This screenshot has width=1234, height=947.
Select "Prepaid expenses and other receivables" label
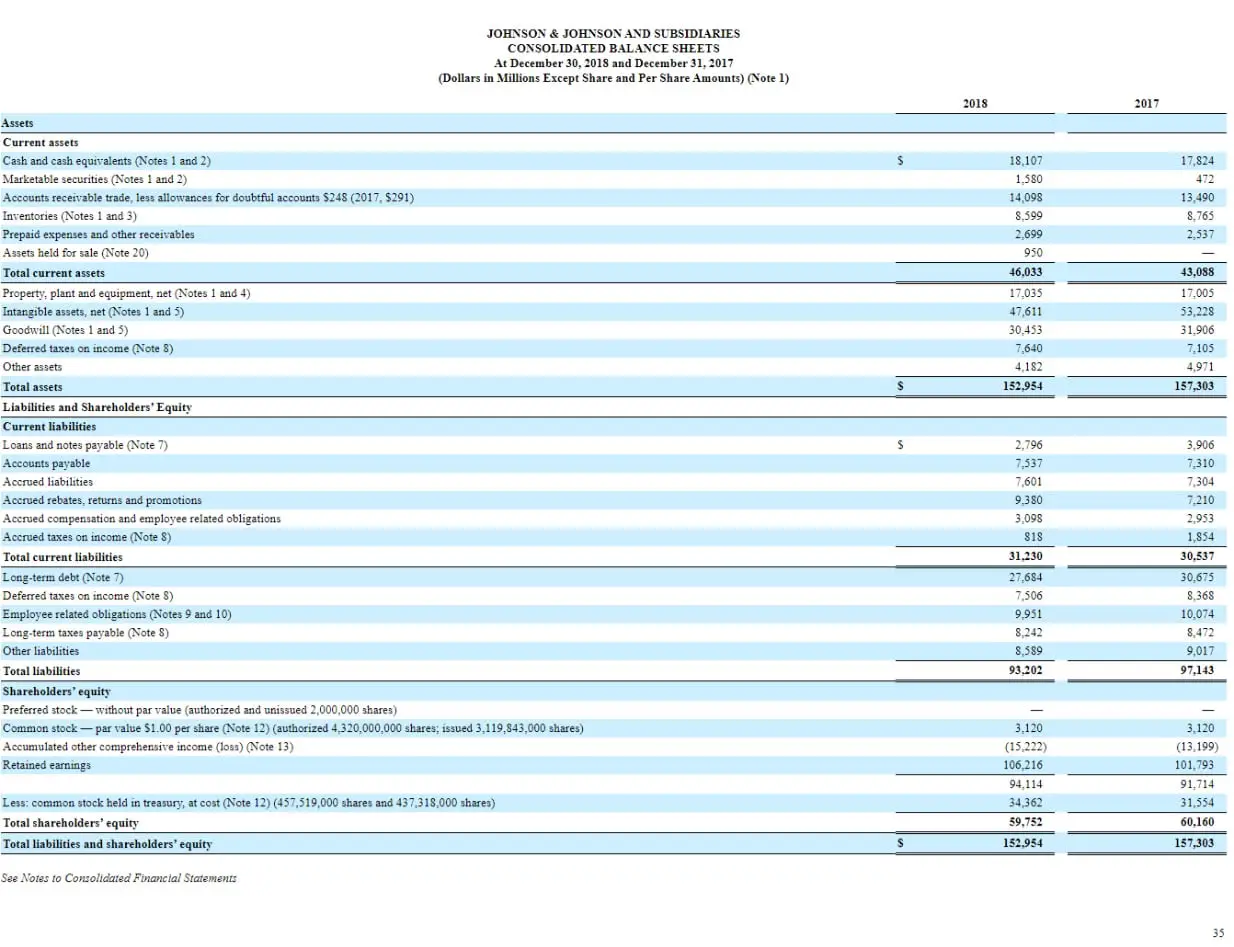pos(99,234)
